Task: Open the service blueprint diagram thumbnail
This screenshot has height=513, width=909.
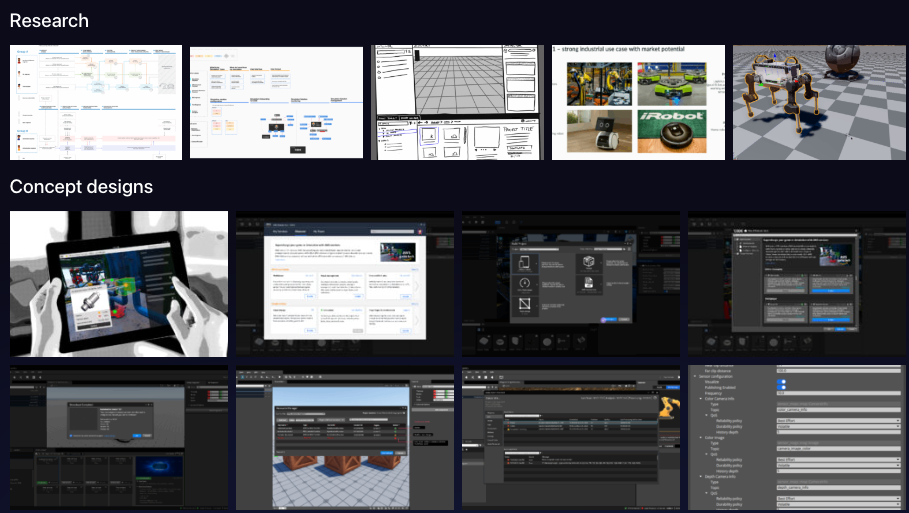Action: pyautogui.click(x=96, y=103)
